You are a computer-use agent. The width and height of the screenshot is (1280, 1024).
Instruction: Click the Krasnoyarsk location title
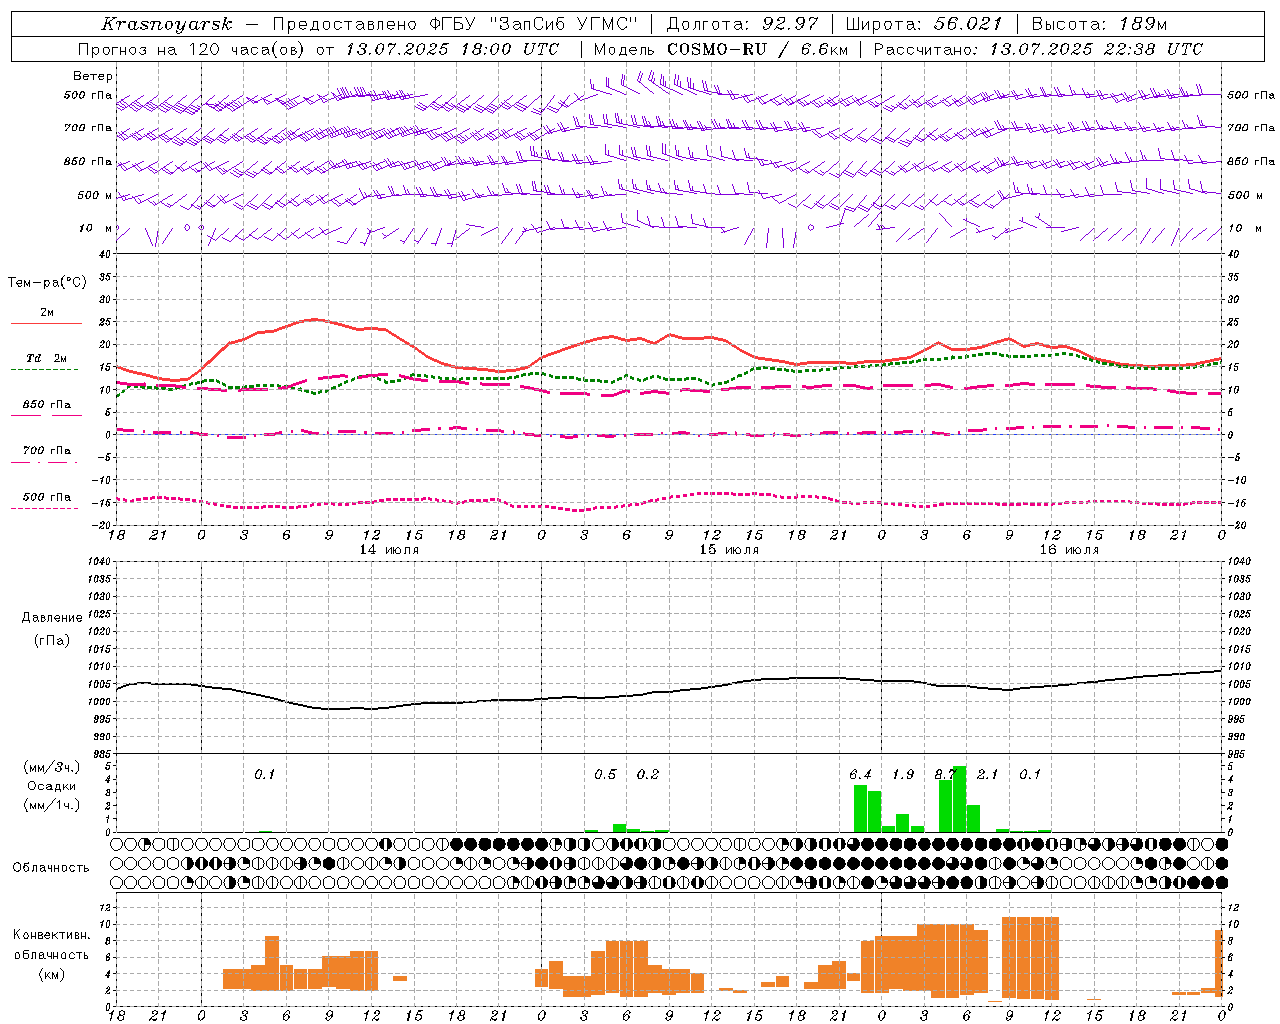click(x=167, y=24)
